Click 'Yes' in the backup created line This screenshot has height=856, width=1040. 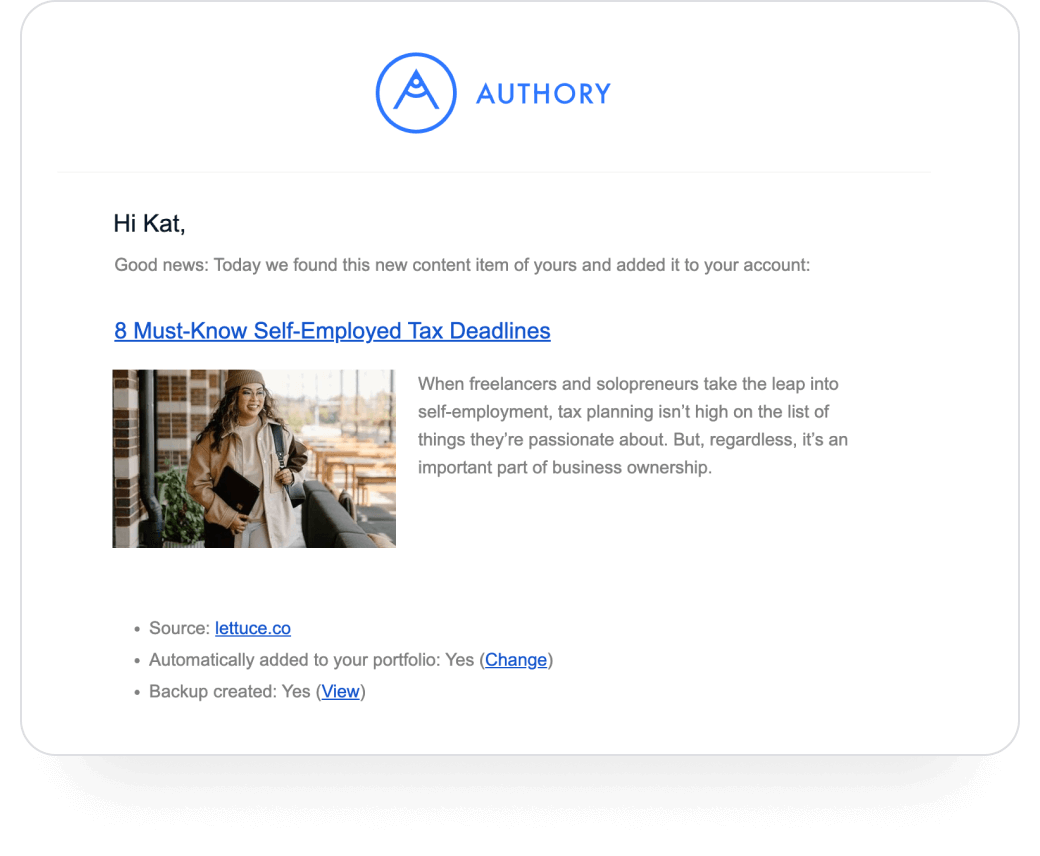pos(296,692)
